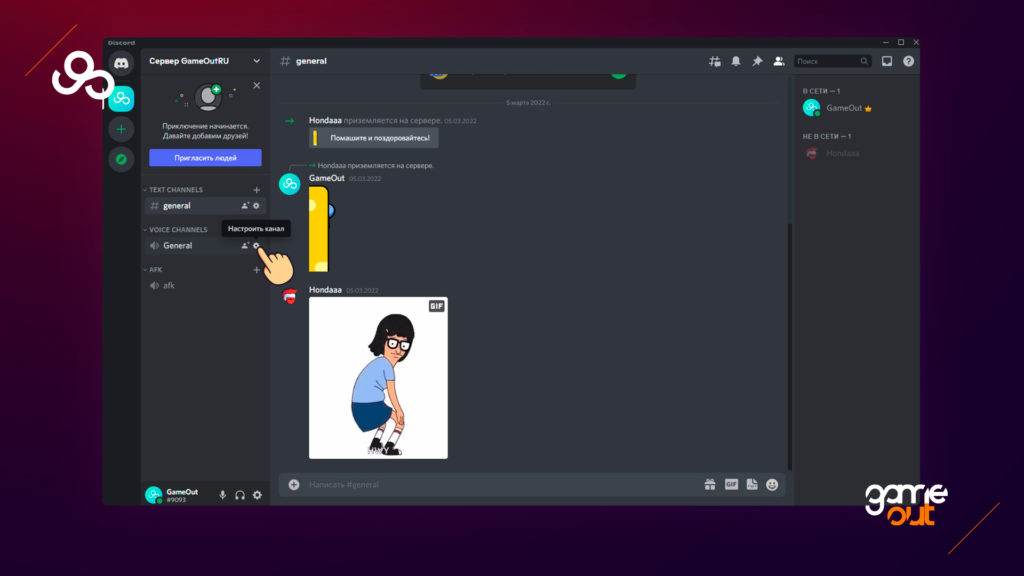Select the afk voice channel

169,285
